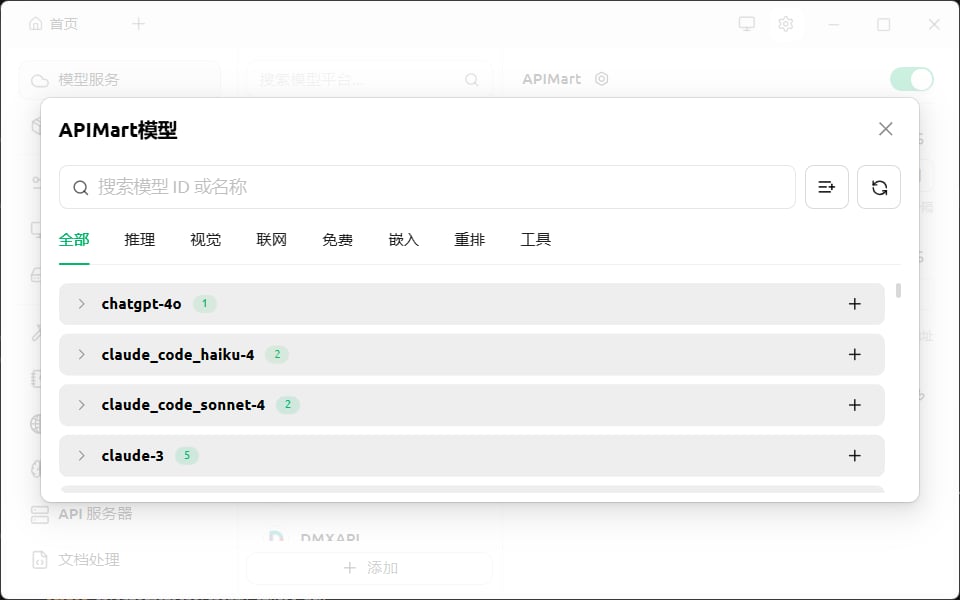
Task: Click the display monitor icon in title bar
Action: [x=746, y=24]
